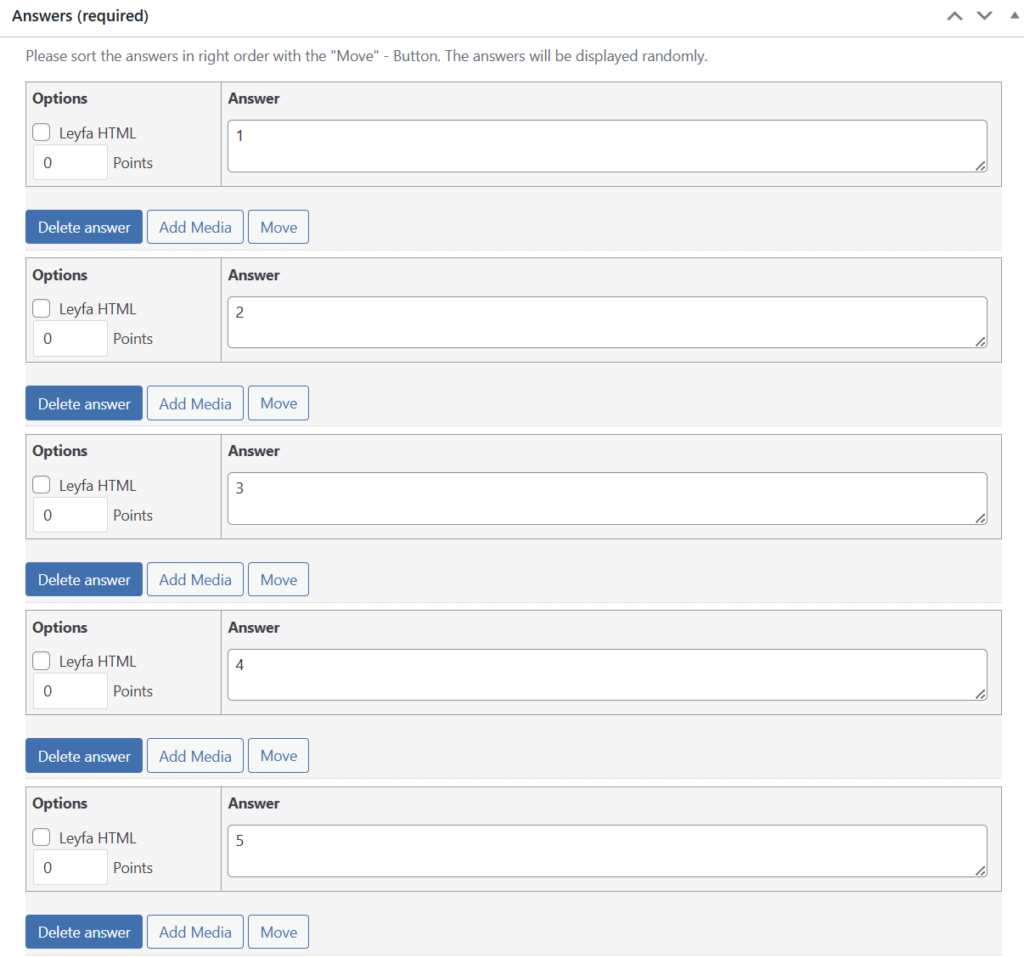Screen dimensions: 1024x958
Task: Toggle Leyfa HTML checkbox for answer 3
Action: tap(42, 485)
